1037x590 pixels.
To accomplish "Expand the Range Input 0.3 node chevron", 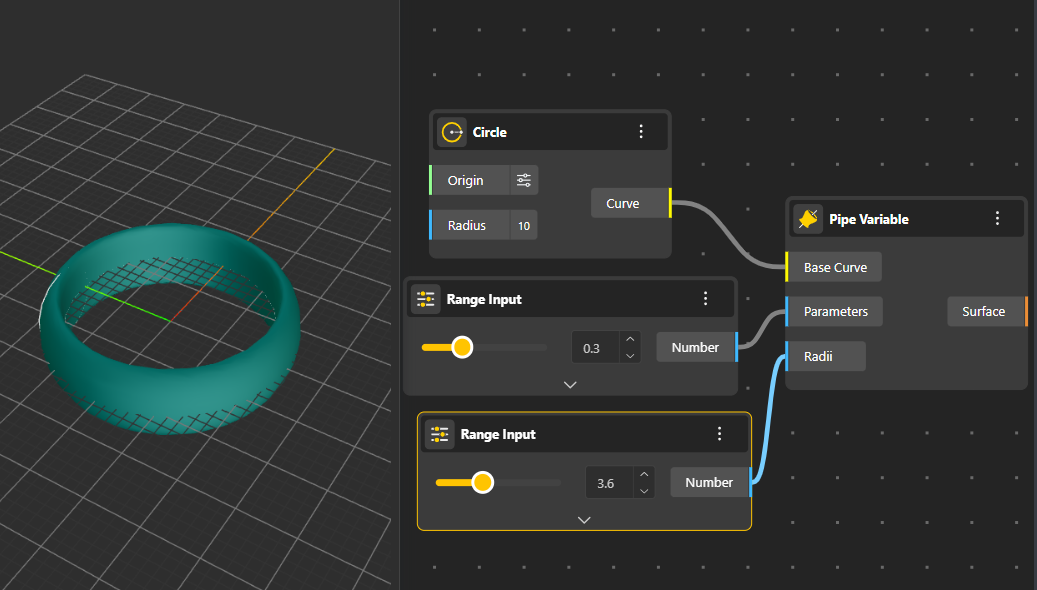I will click(570, 384).
